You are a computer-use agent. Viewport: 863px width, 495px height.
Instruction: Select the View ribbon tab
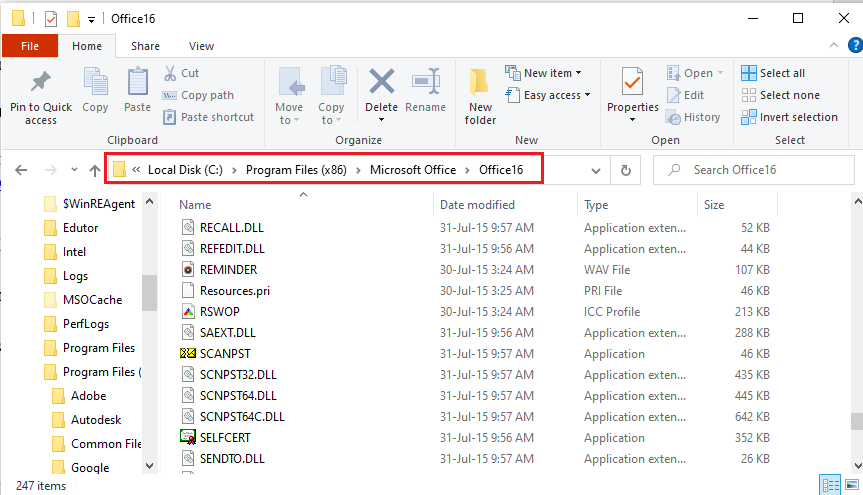click(x=201, y=46)
